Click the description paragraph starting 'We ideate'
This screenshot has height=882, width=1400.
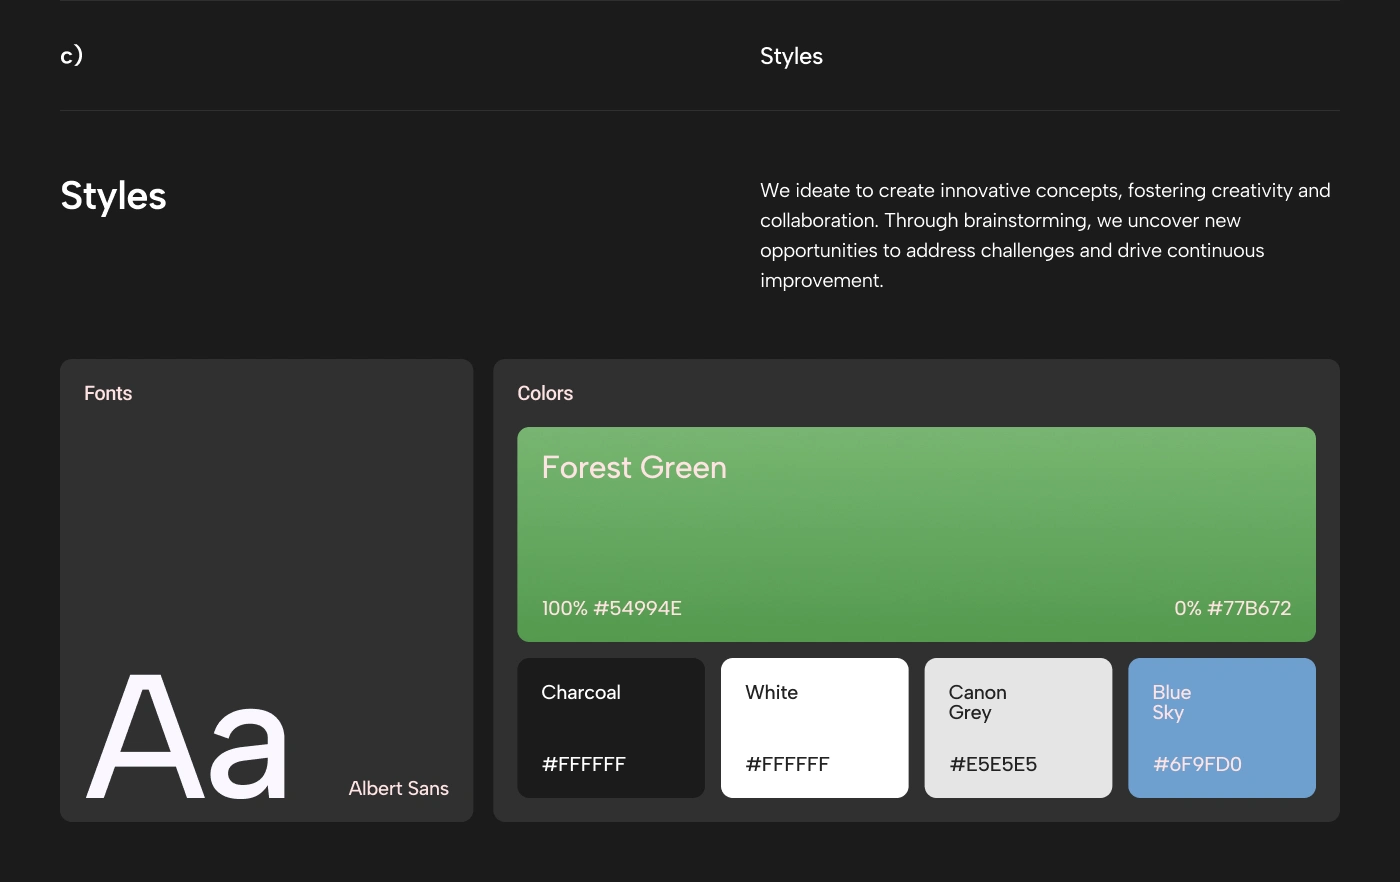coord(1045,235)
